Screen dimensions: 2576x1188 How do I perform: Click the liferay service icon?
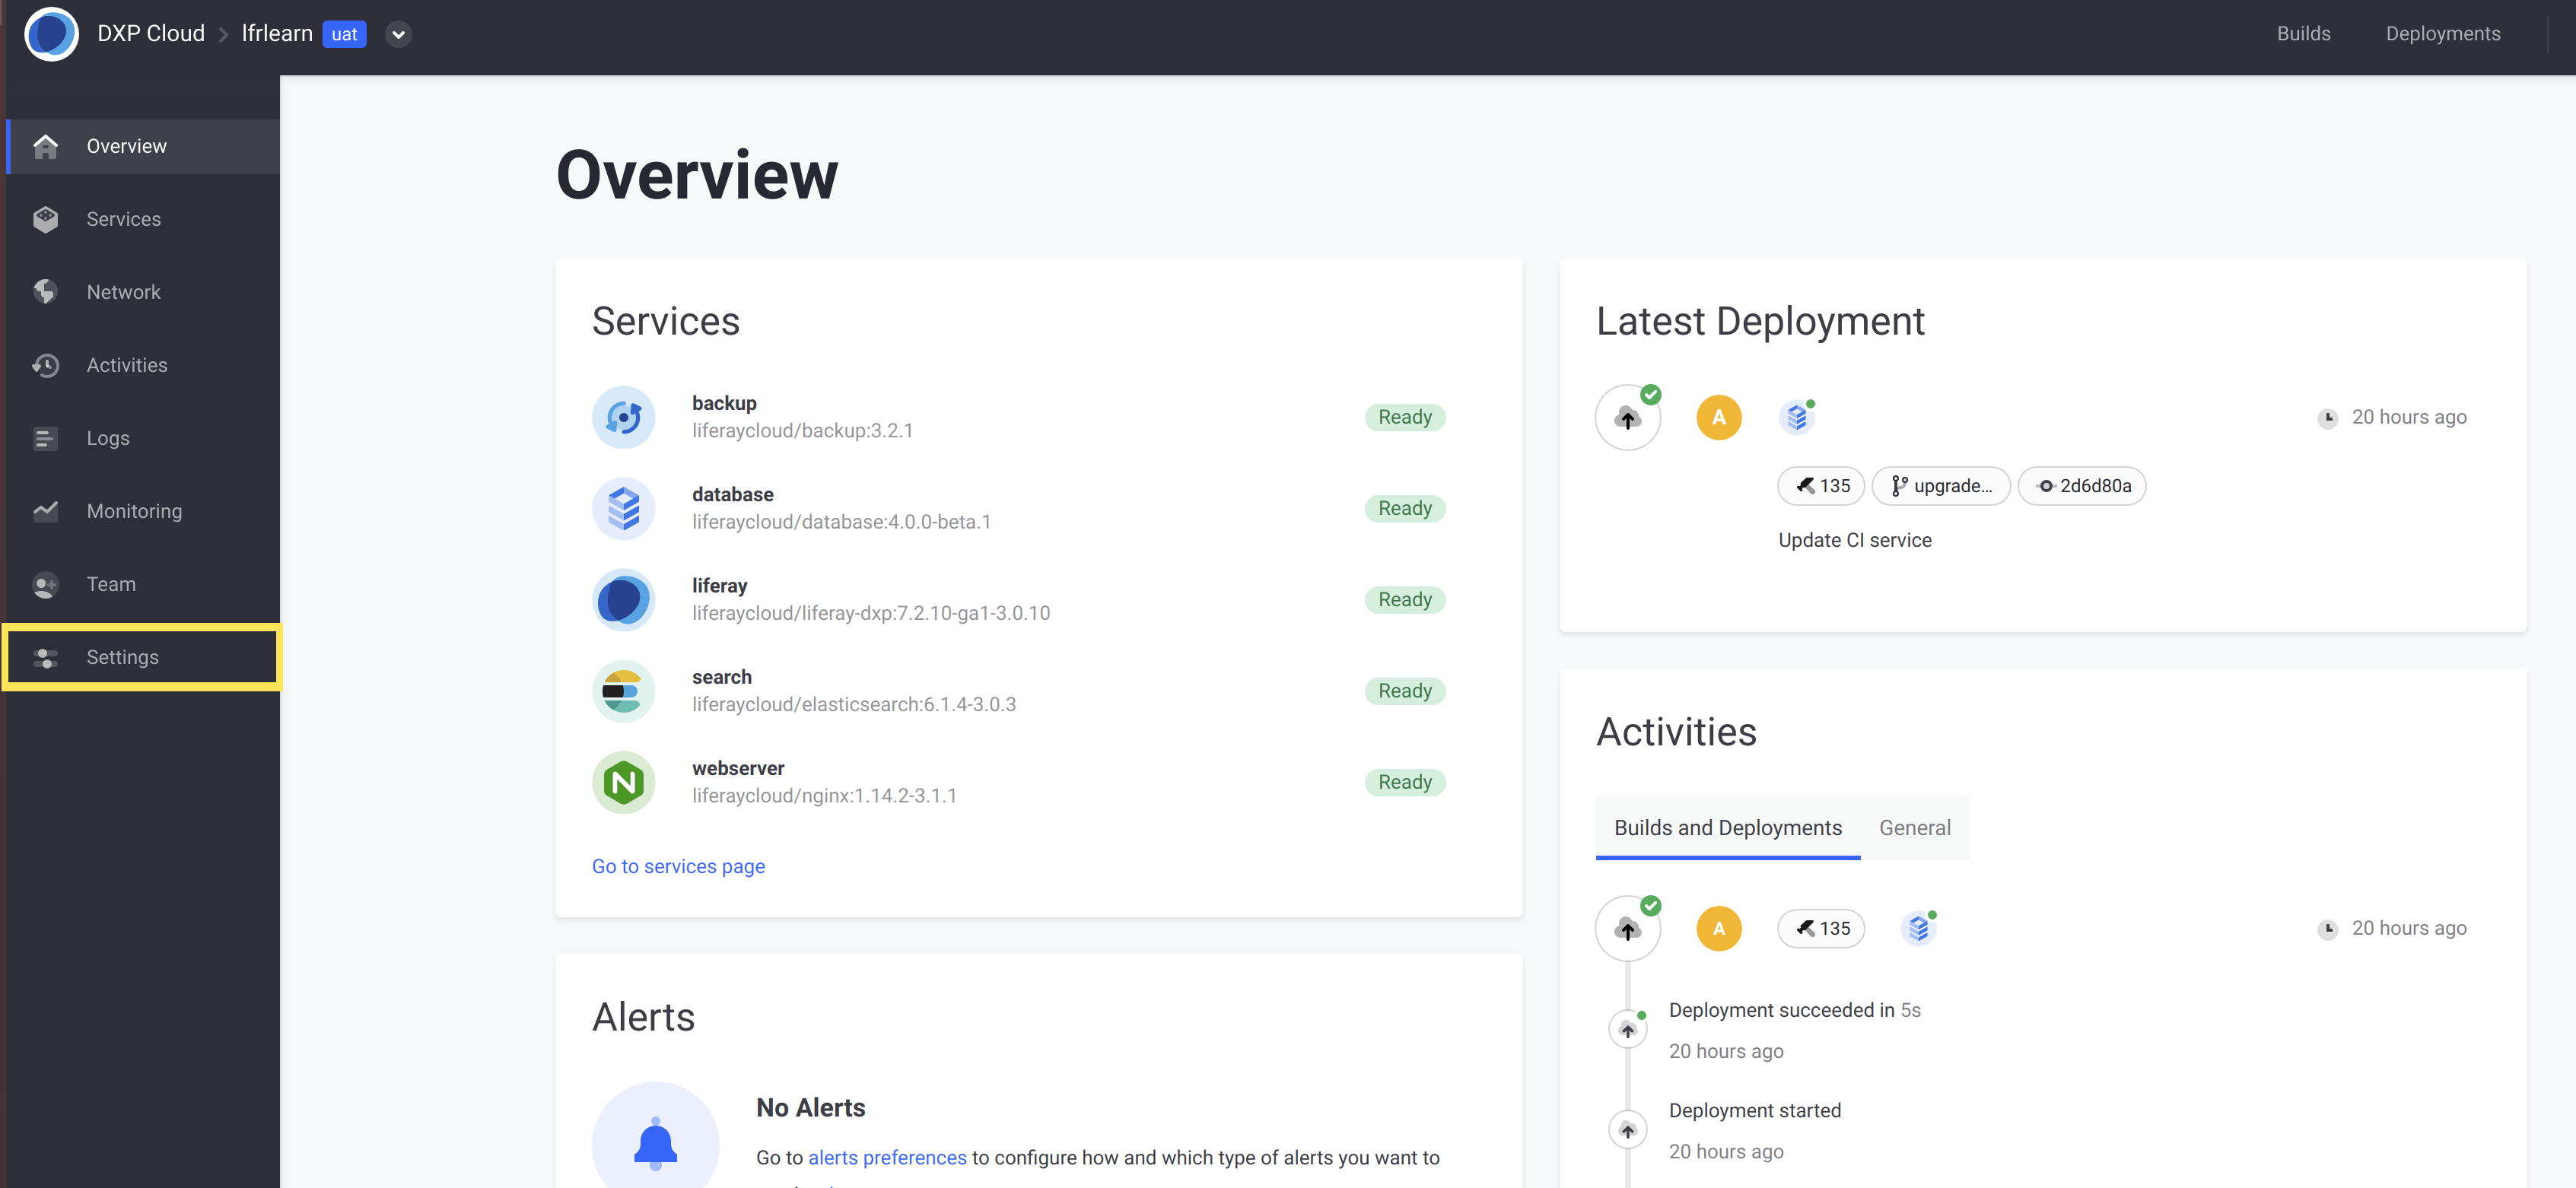[x=625, y=598]
